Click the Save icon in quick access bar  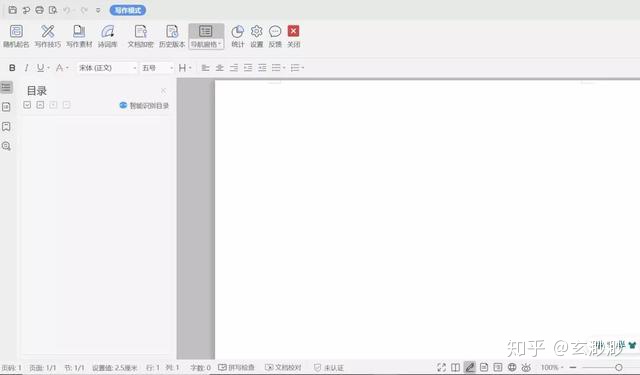click(x=13, y=10)
